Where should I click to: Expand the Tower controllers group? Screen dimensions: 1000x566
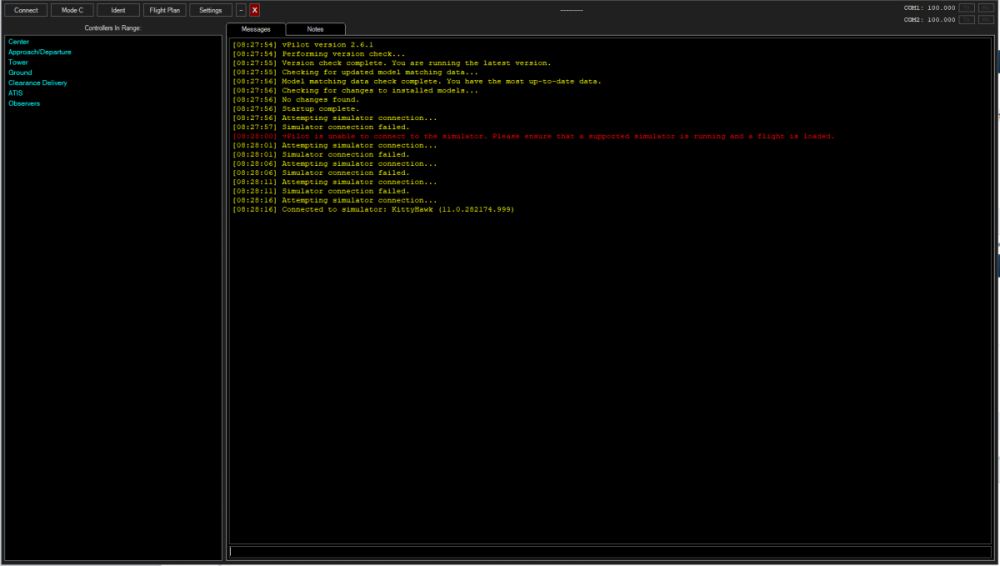[18, 62]
